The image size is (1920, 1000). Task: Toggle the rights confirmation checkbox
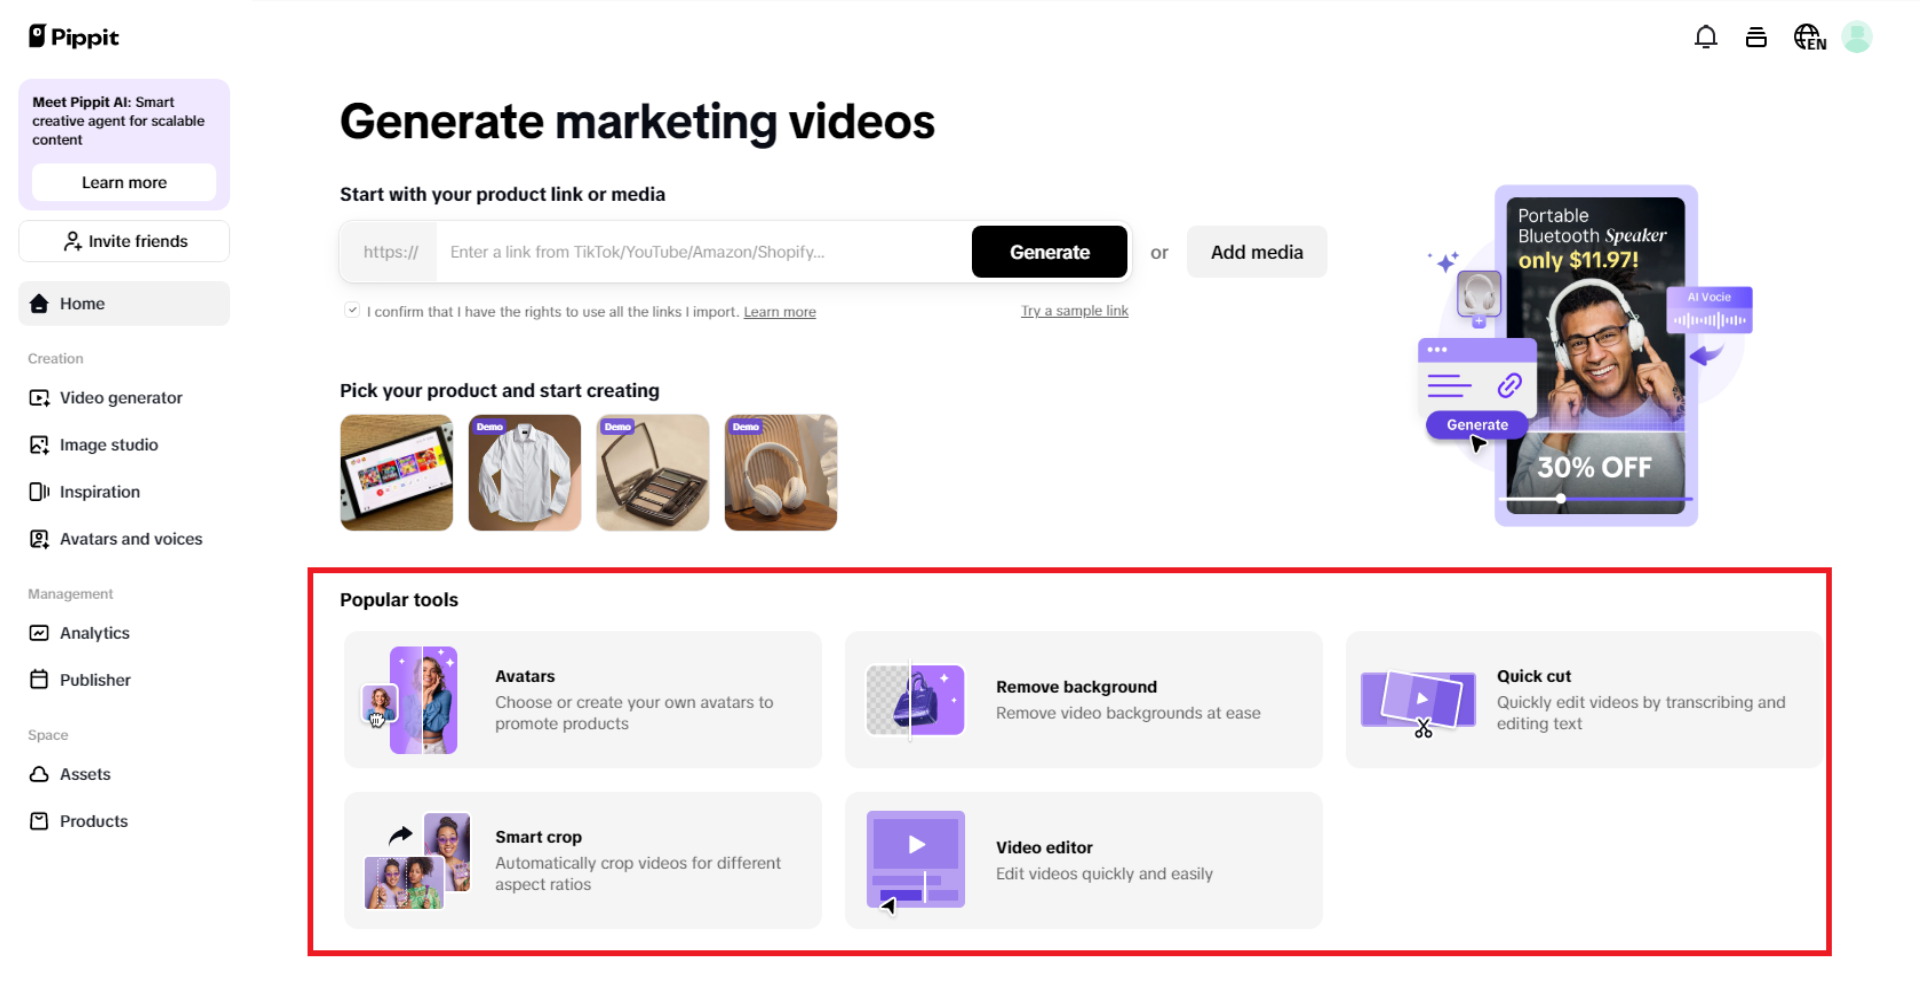click(352, 310)
